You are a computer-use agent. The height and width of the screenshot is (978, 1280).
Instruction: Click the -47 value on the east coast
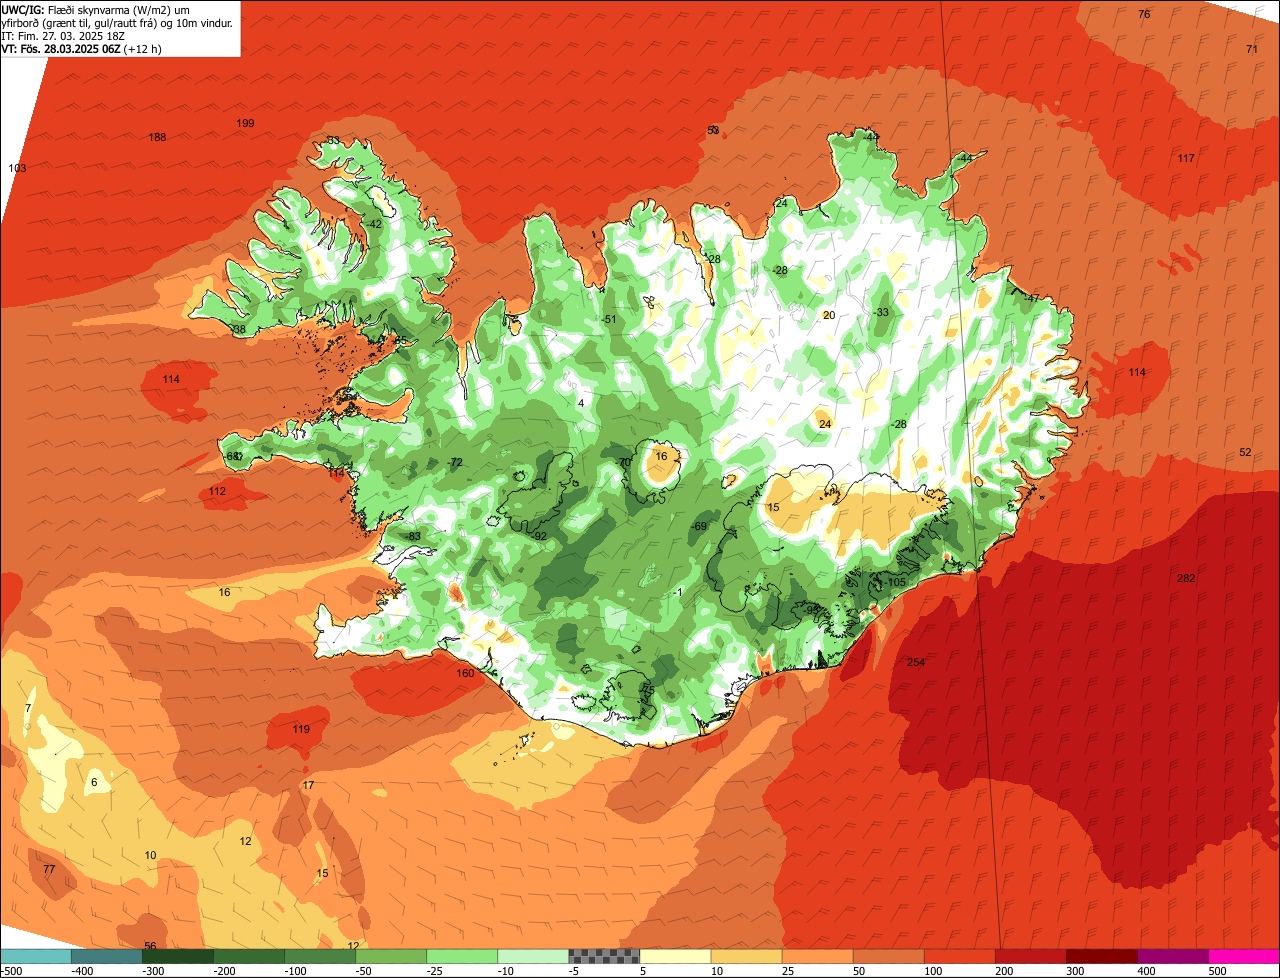point(1031,298)
